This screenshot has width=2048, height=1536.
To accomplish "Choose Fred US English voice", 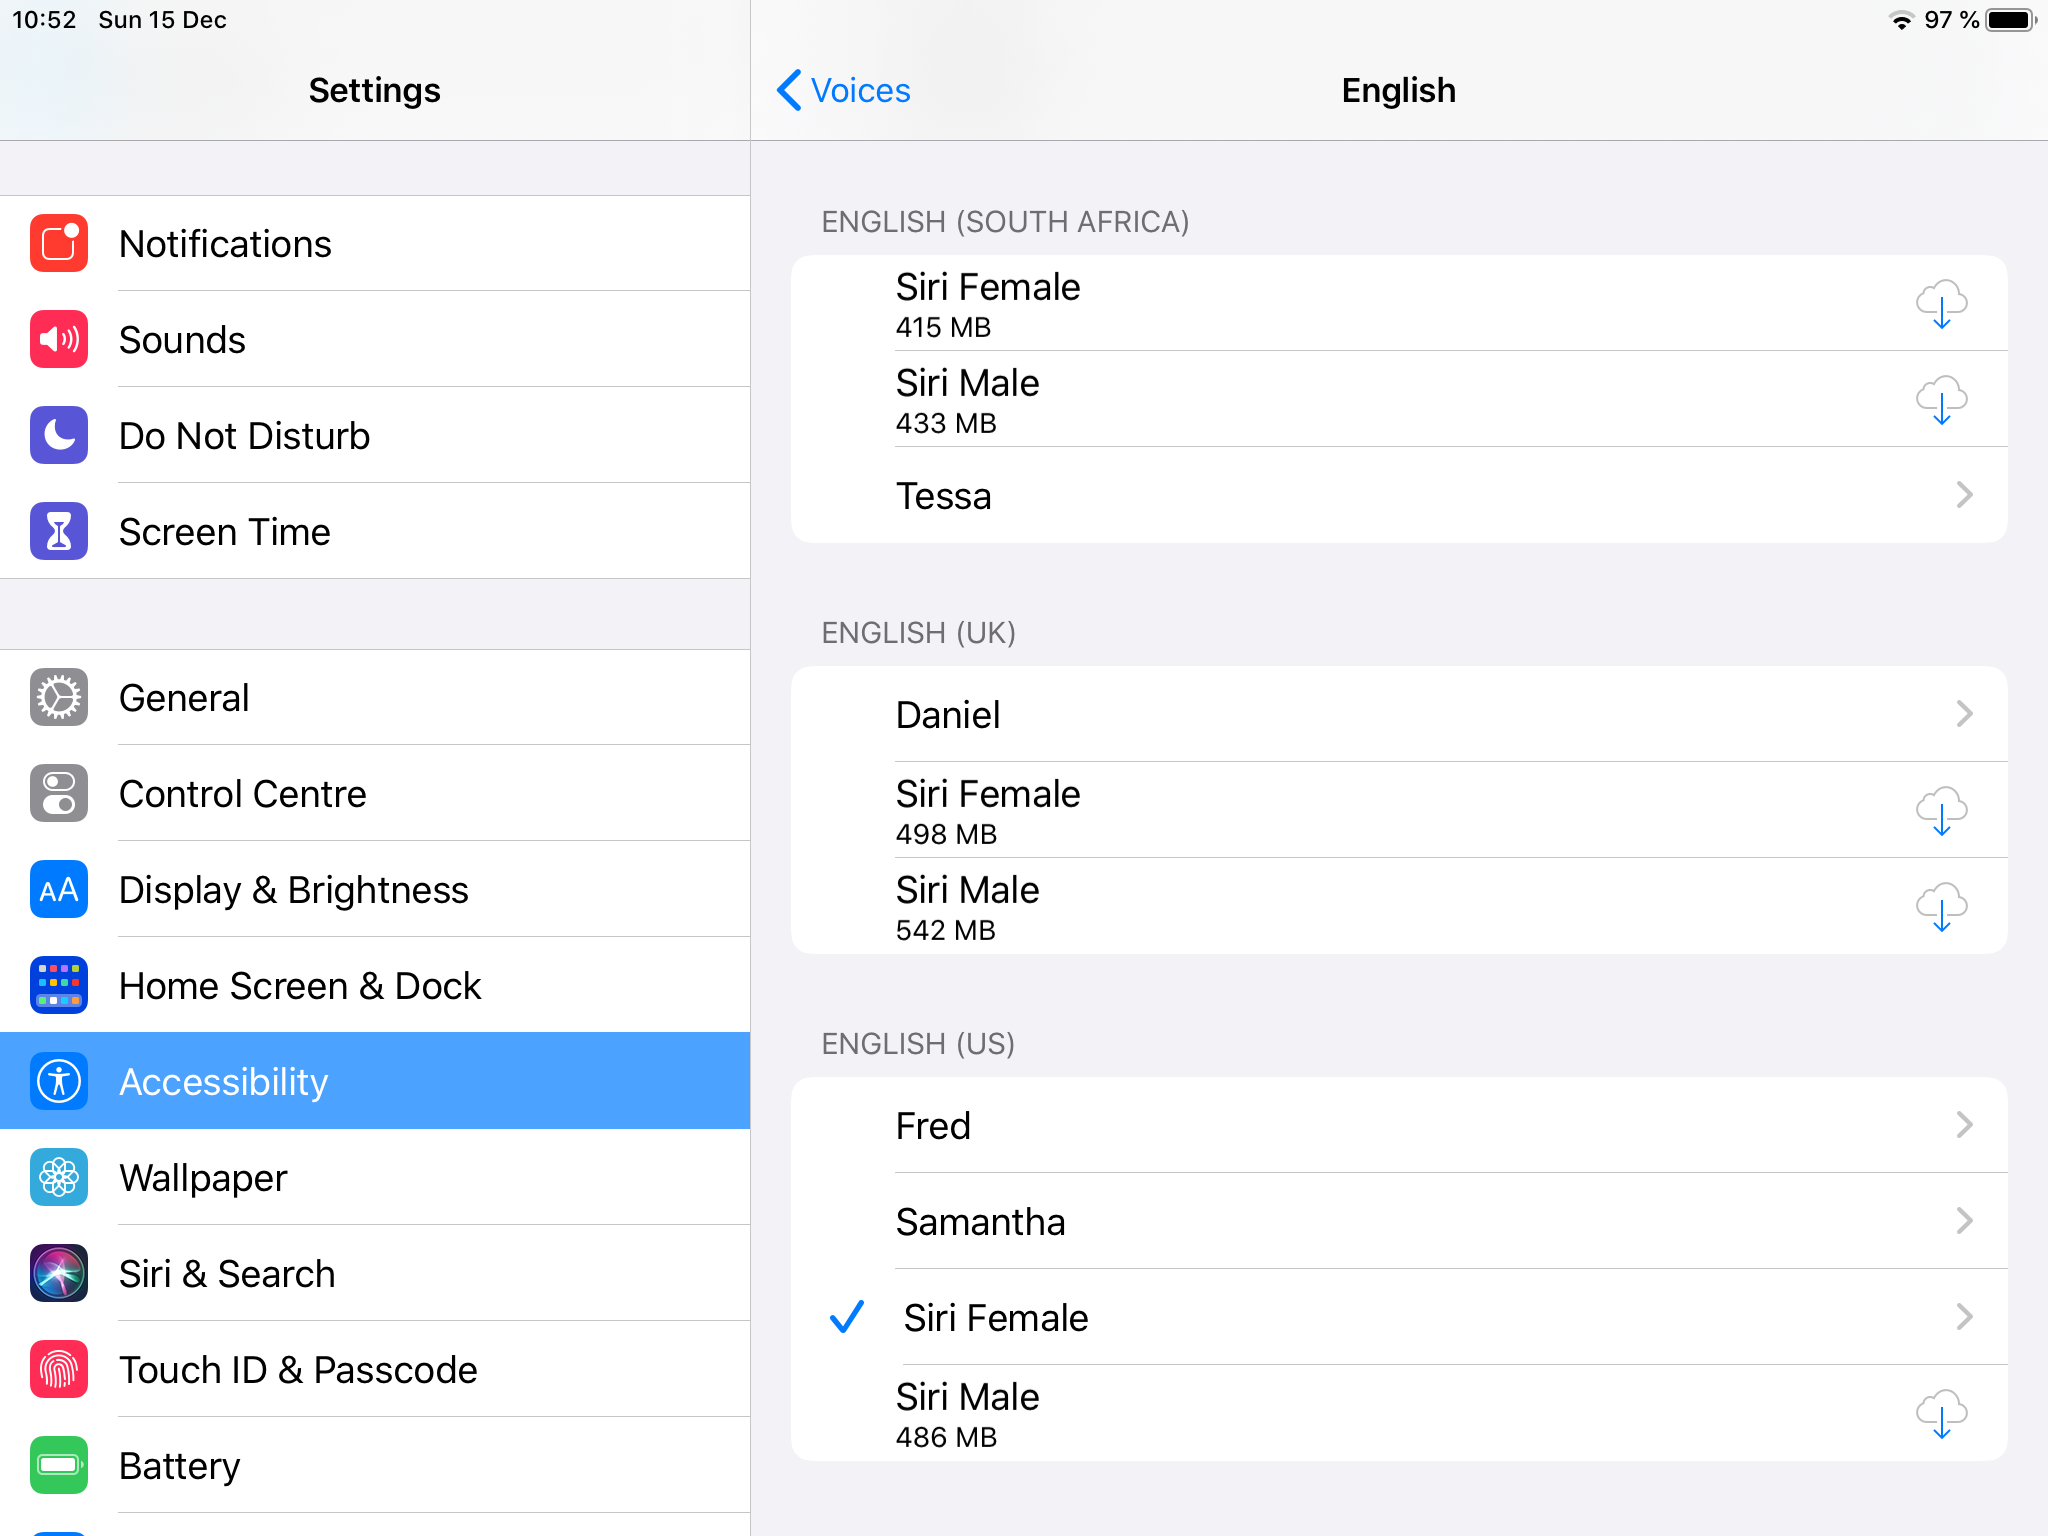I will [933, 1126].
